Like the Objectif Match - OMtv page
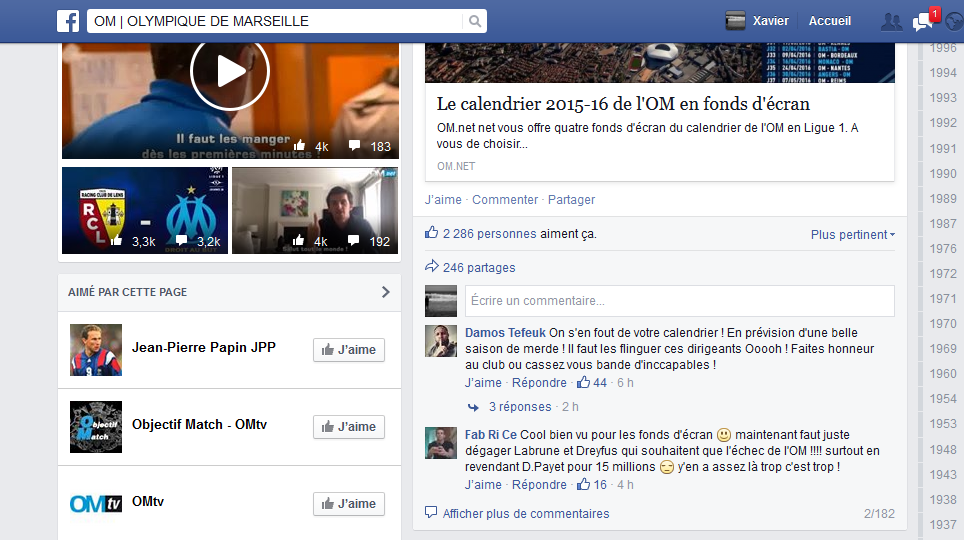This screenshot has width=964, height=540. 349,426
